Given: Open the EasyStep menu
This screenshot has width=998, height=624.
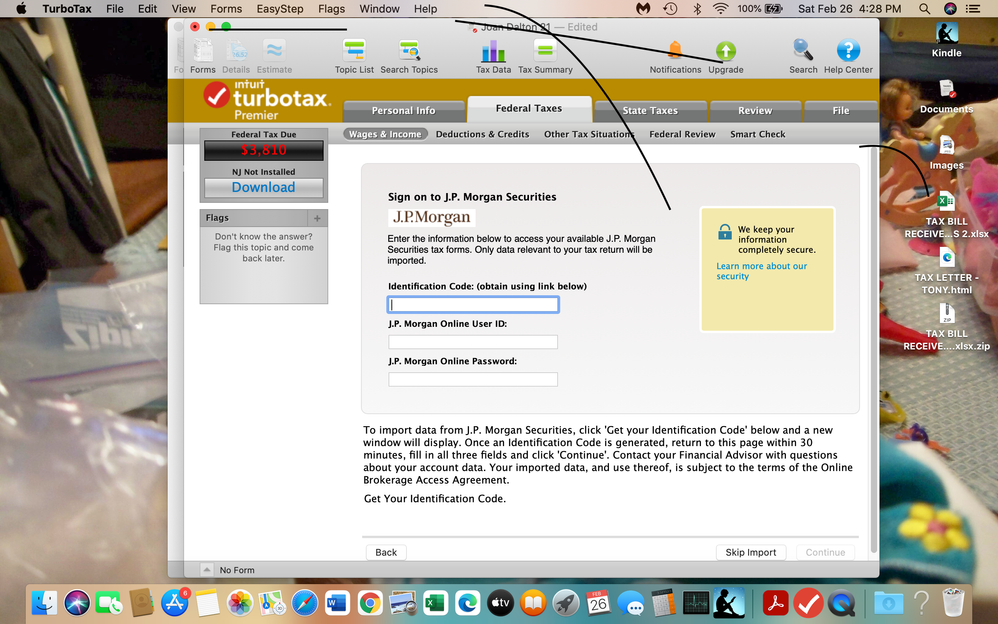Looking at the screenshot, I should 279,9.
